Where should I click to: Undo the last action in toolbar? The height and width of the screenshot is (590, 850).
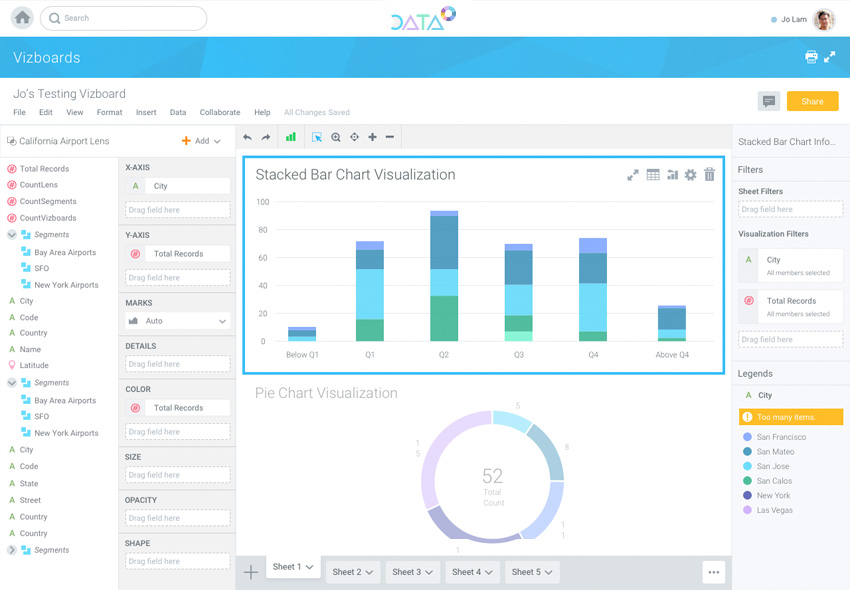[248, 137]
